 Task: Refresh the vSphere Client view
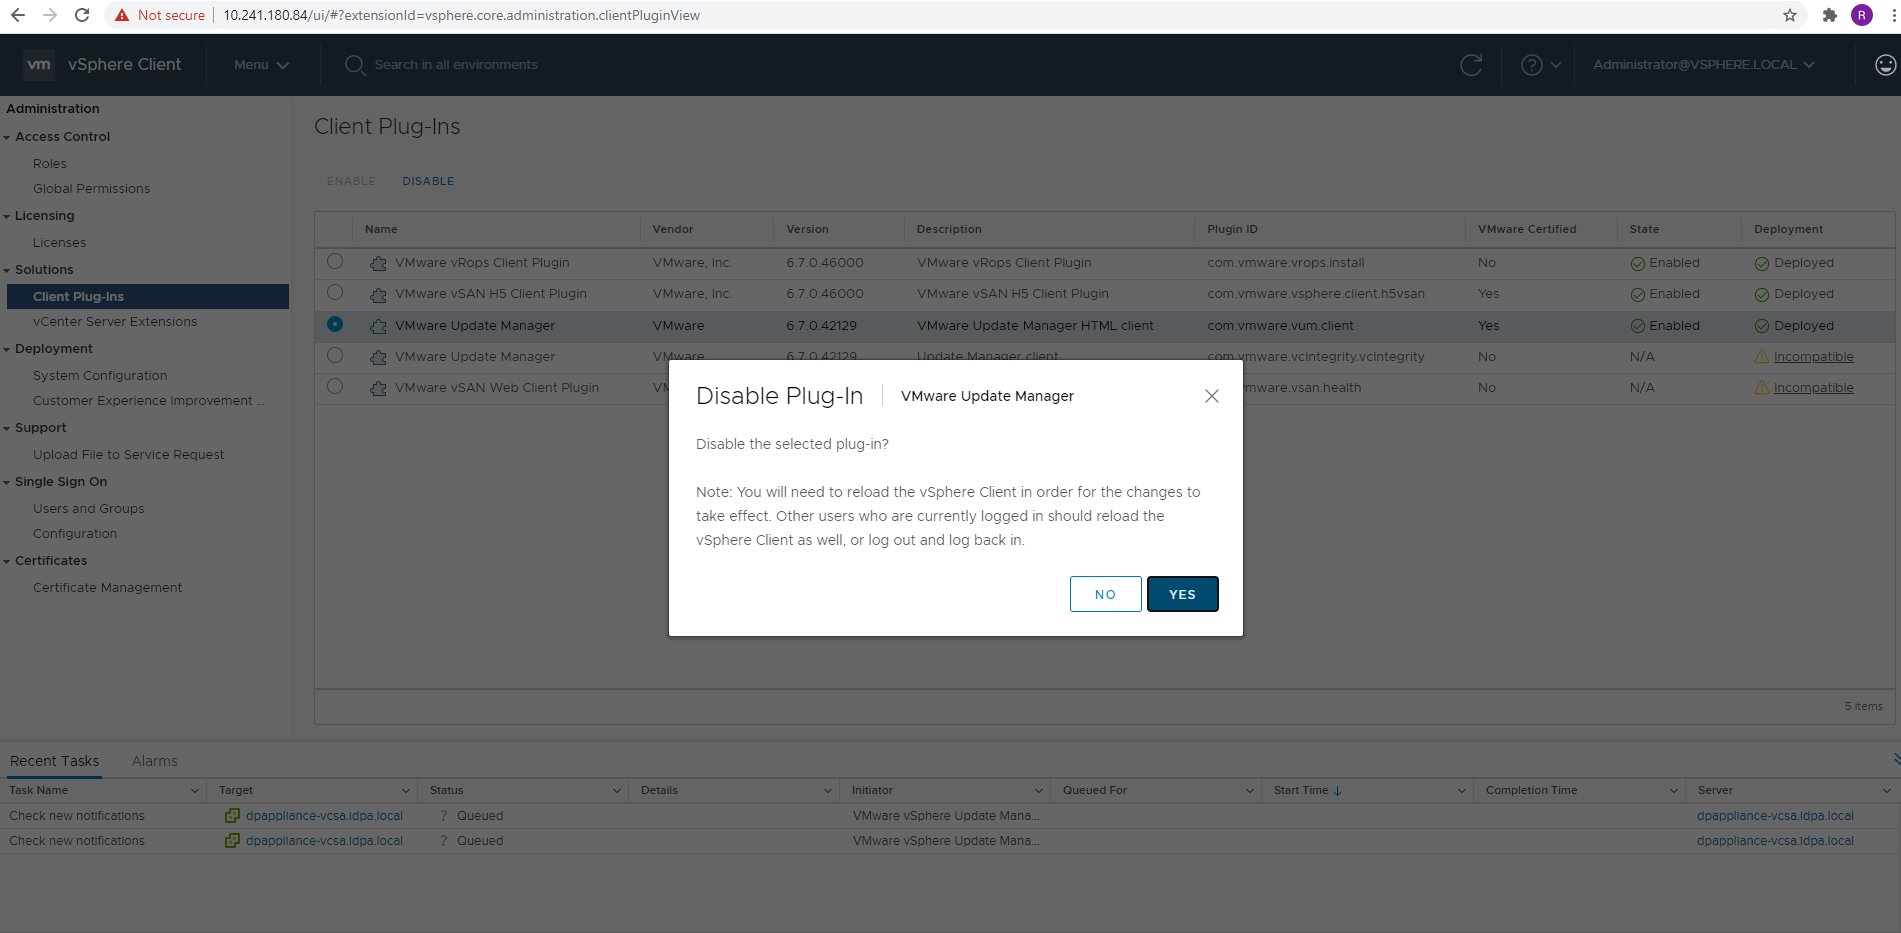coord(1471,65)
